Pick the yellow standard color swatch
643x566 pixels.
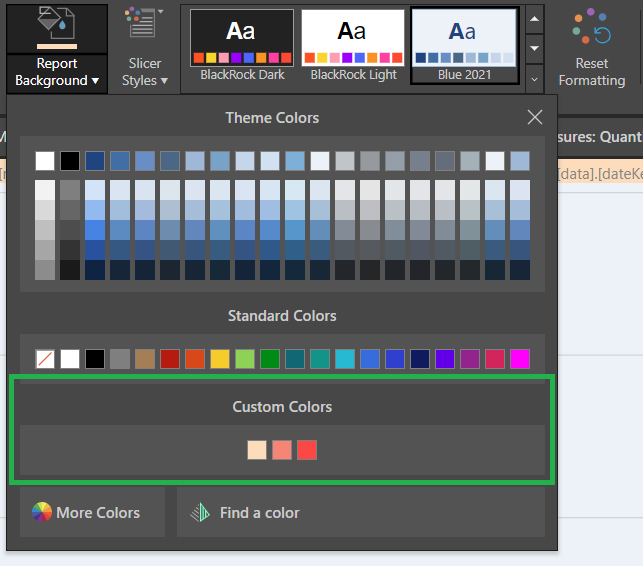coord(220,359)
